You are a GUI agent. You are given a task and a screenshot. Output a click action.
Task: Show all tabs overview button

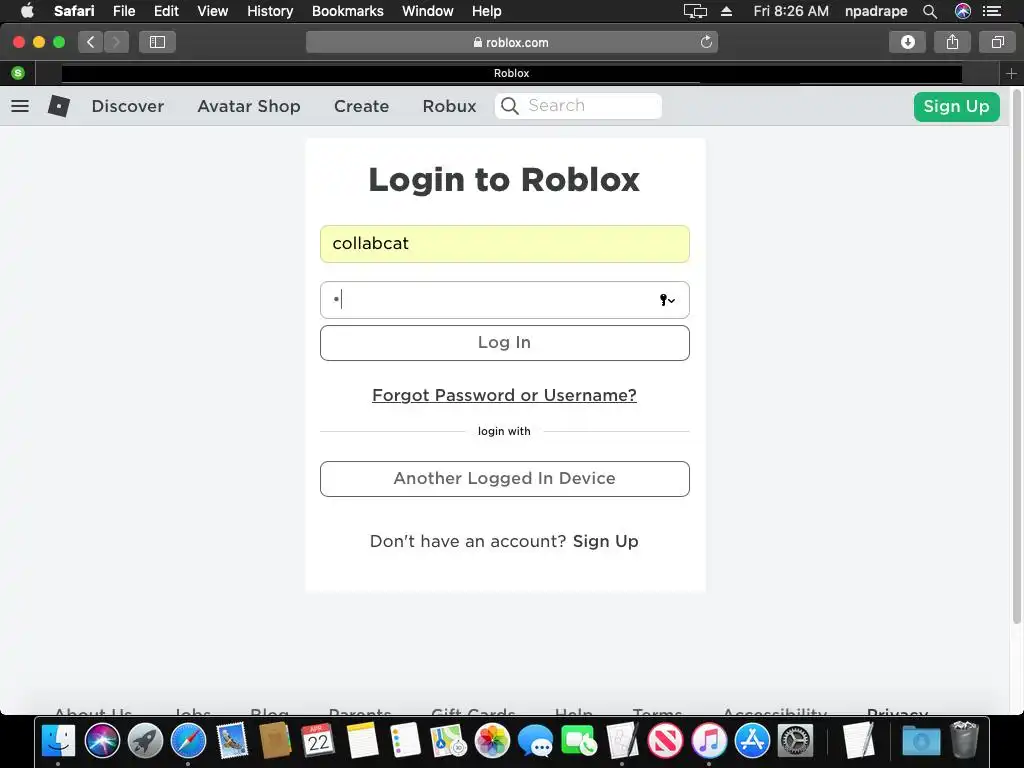pyautogui.click(x=997, y=42)
